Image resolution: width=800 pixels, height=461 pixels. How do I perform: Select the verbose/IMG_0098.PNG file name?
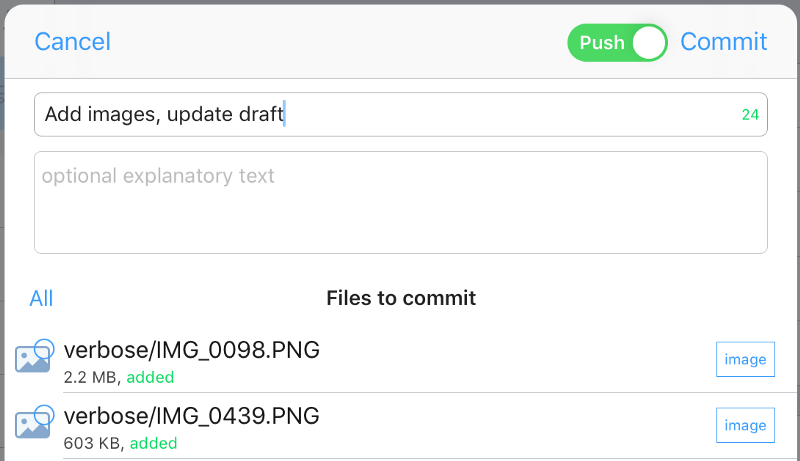click(191, 350)
